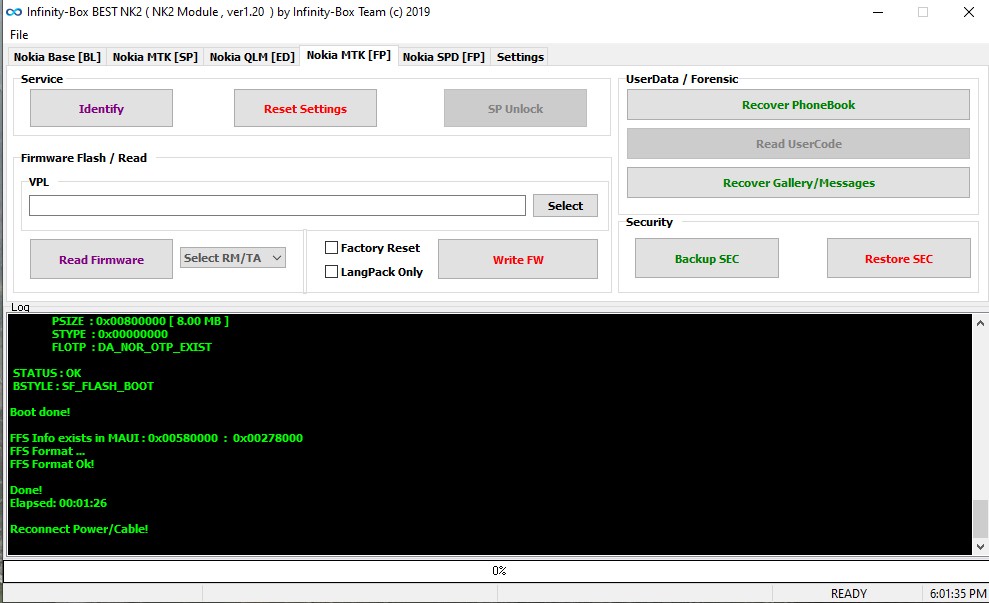The image size is (989, 603).
Task: Click the 6:01:35 PM status clock
Action: click(957, 594)
